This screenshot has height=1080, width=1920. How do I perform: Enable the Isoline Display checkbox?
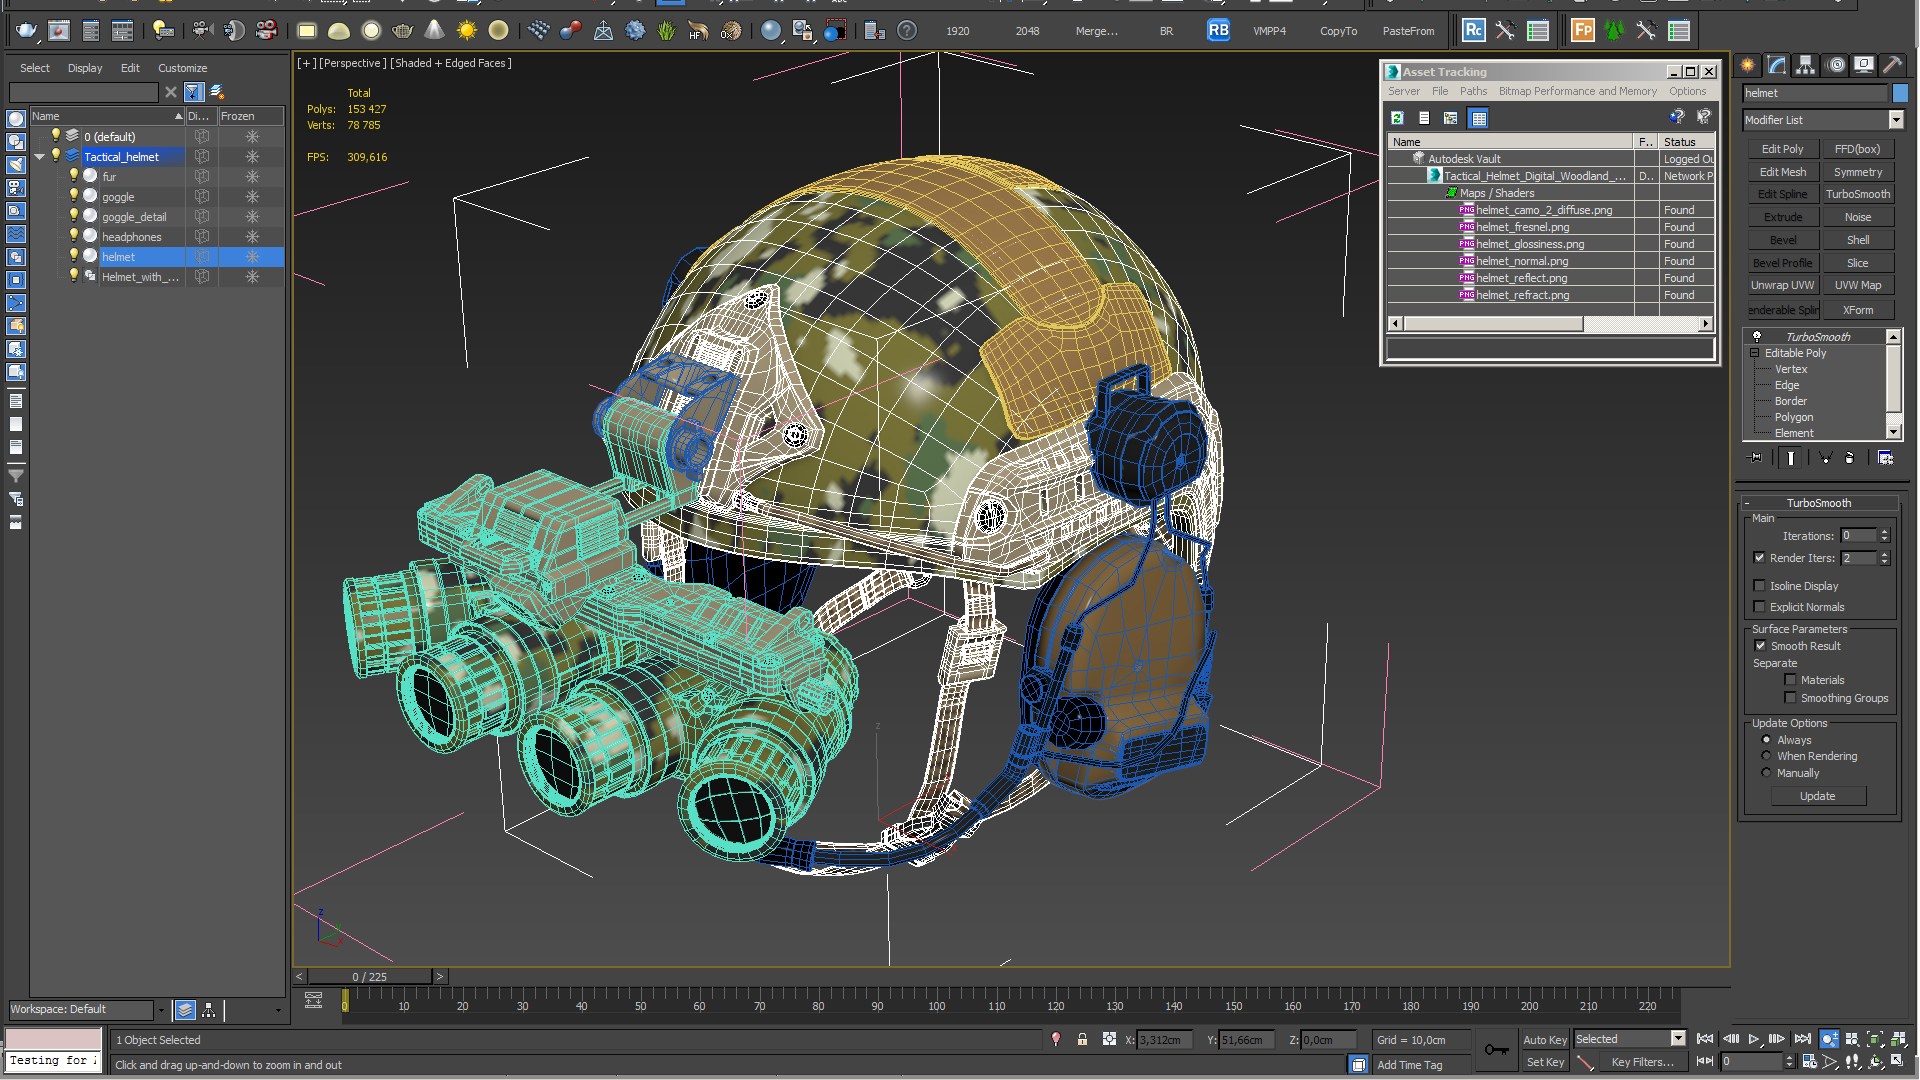pyautogui.click(x=1759, y=586)
